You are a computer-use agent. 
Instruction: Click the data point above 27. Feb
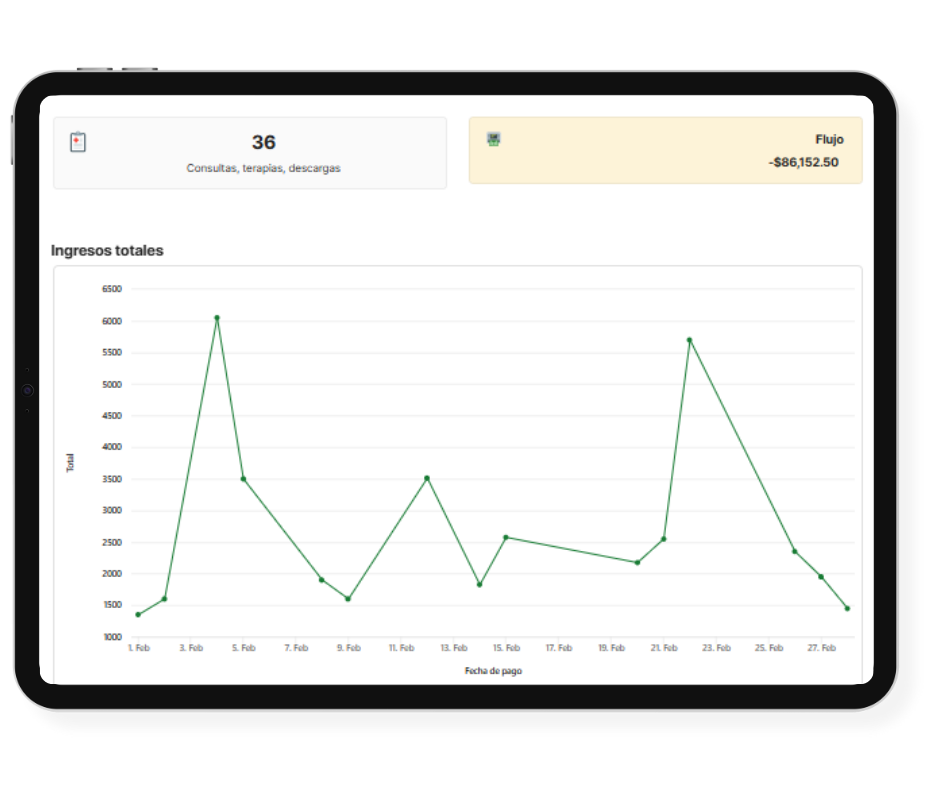pyautogui.click(x=821, y=577)
